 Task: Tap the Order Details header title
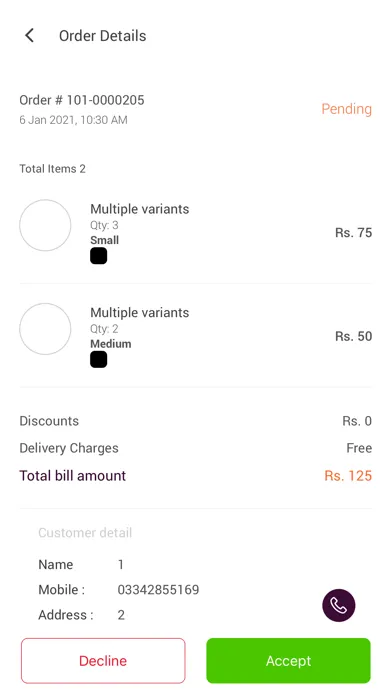point(103,36)
